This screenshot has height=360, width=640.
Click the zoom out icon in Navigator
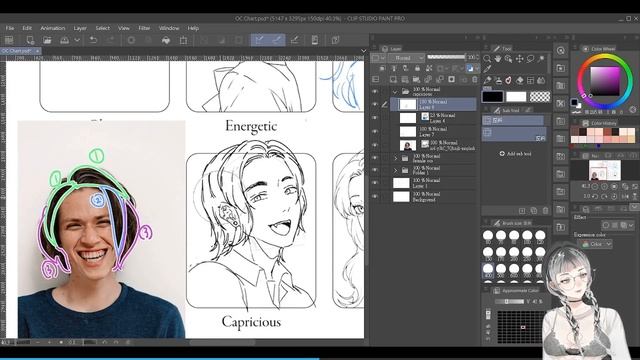(595, 187)
